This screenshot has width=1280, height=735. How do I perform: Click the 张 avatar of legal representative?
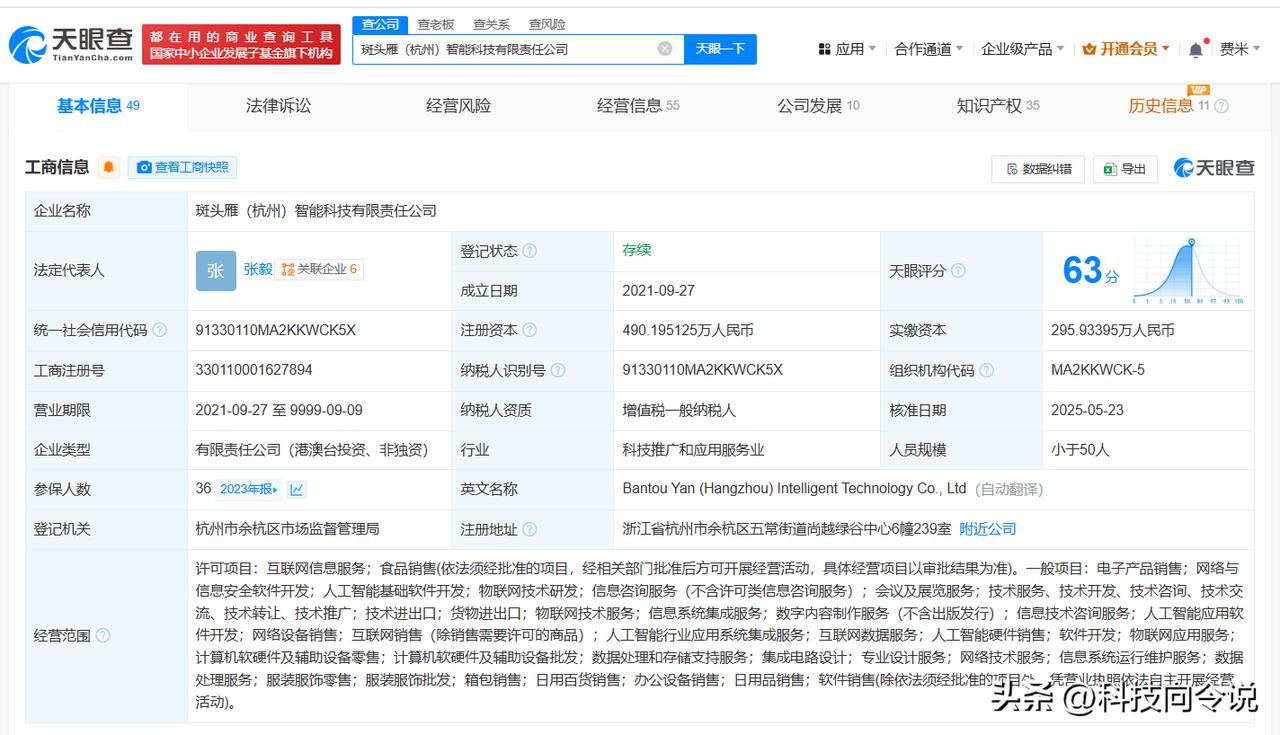[x=216, y=270]
